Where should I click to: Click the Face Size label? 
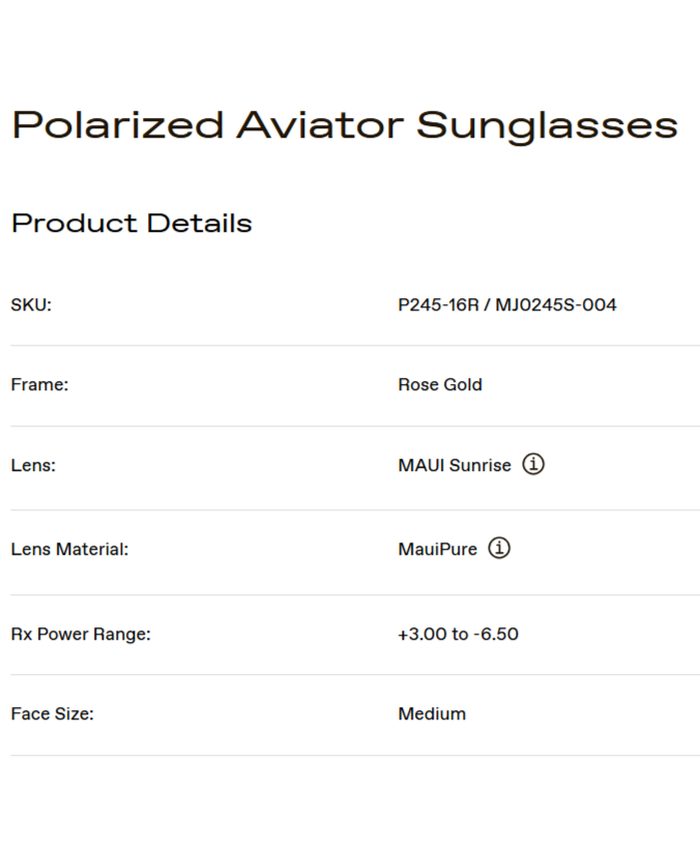(x=52, y=714)
